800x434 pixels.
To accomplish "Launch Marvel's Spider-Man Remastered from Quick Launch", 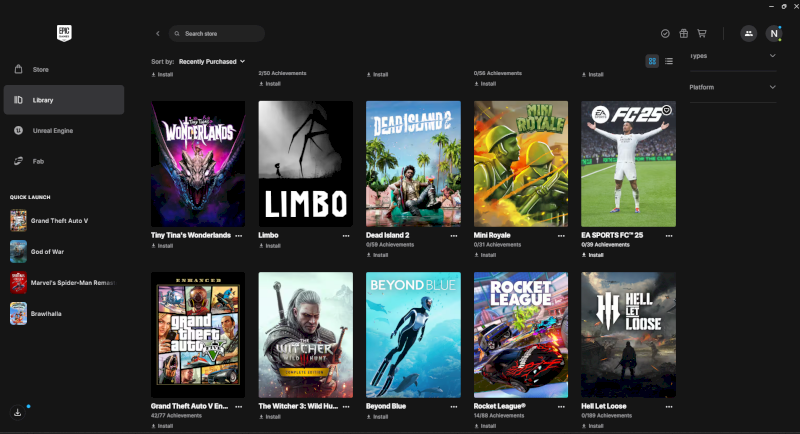I will (x=64, y=283).
